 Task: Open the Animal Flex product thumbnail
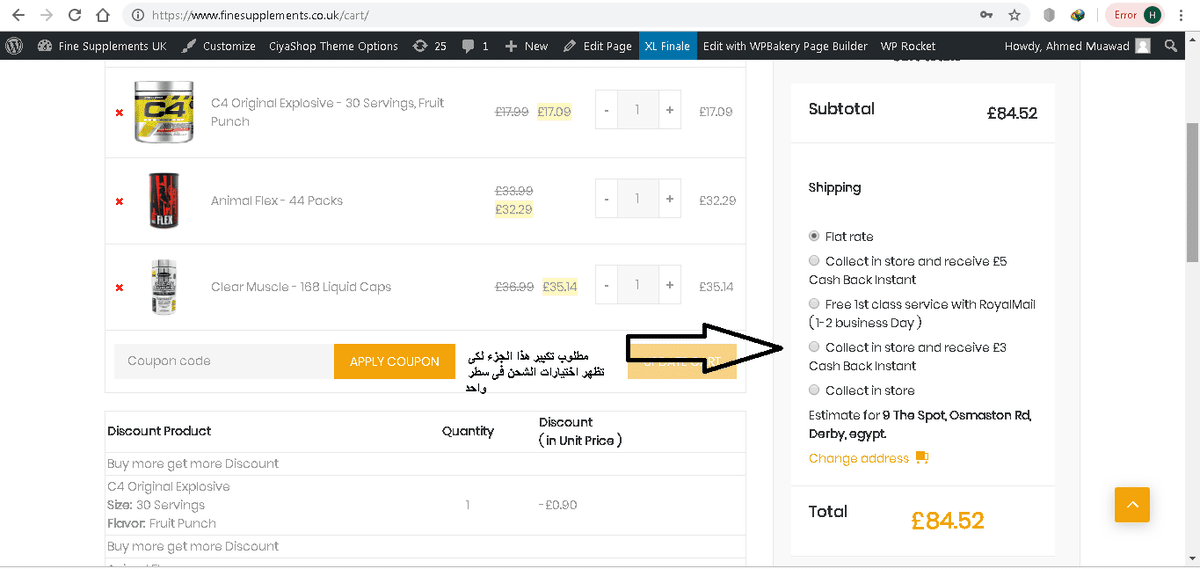(163, 199)
